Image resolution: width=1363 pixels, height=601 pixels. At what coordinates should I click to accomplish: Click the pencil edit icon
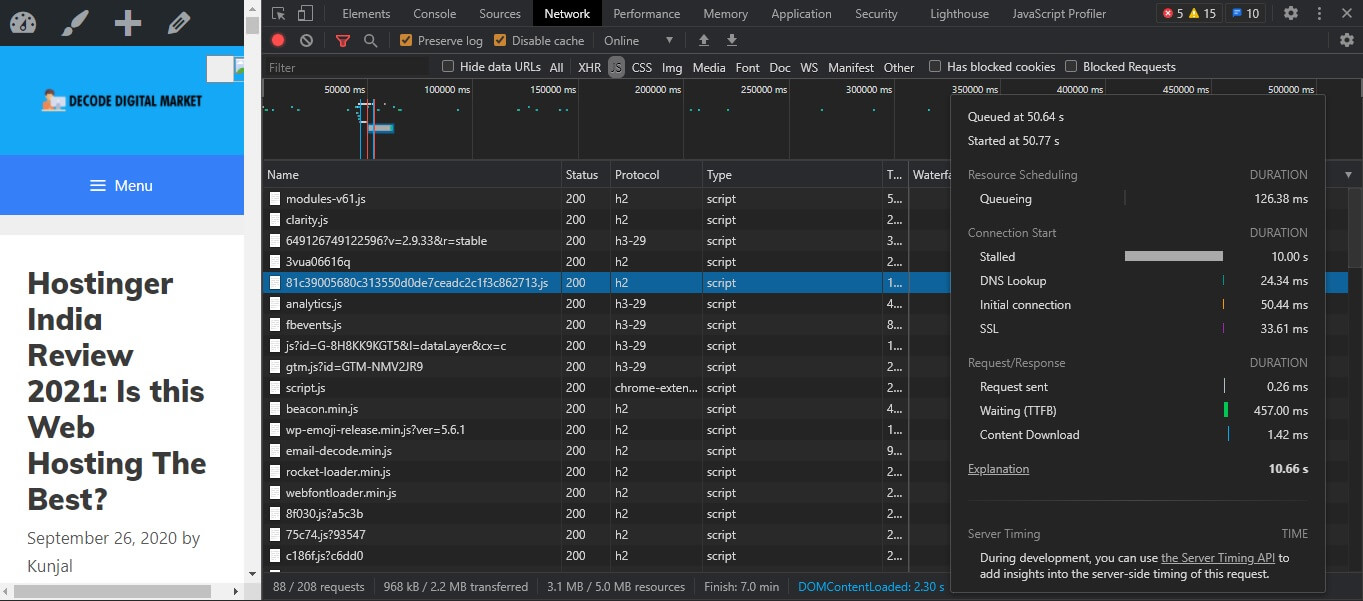(179, 22)
